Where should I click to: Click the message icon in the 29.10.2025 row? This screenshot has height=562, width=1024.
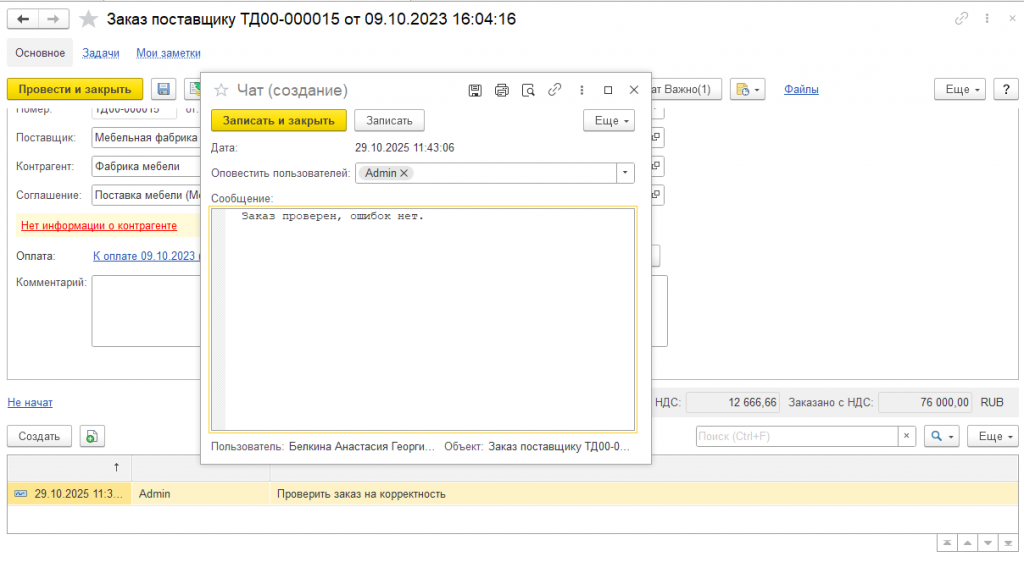pyautogui.click(x=21, y=494)
